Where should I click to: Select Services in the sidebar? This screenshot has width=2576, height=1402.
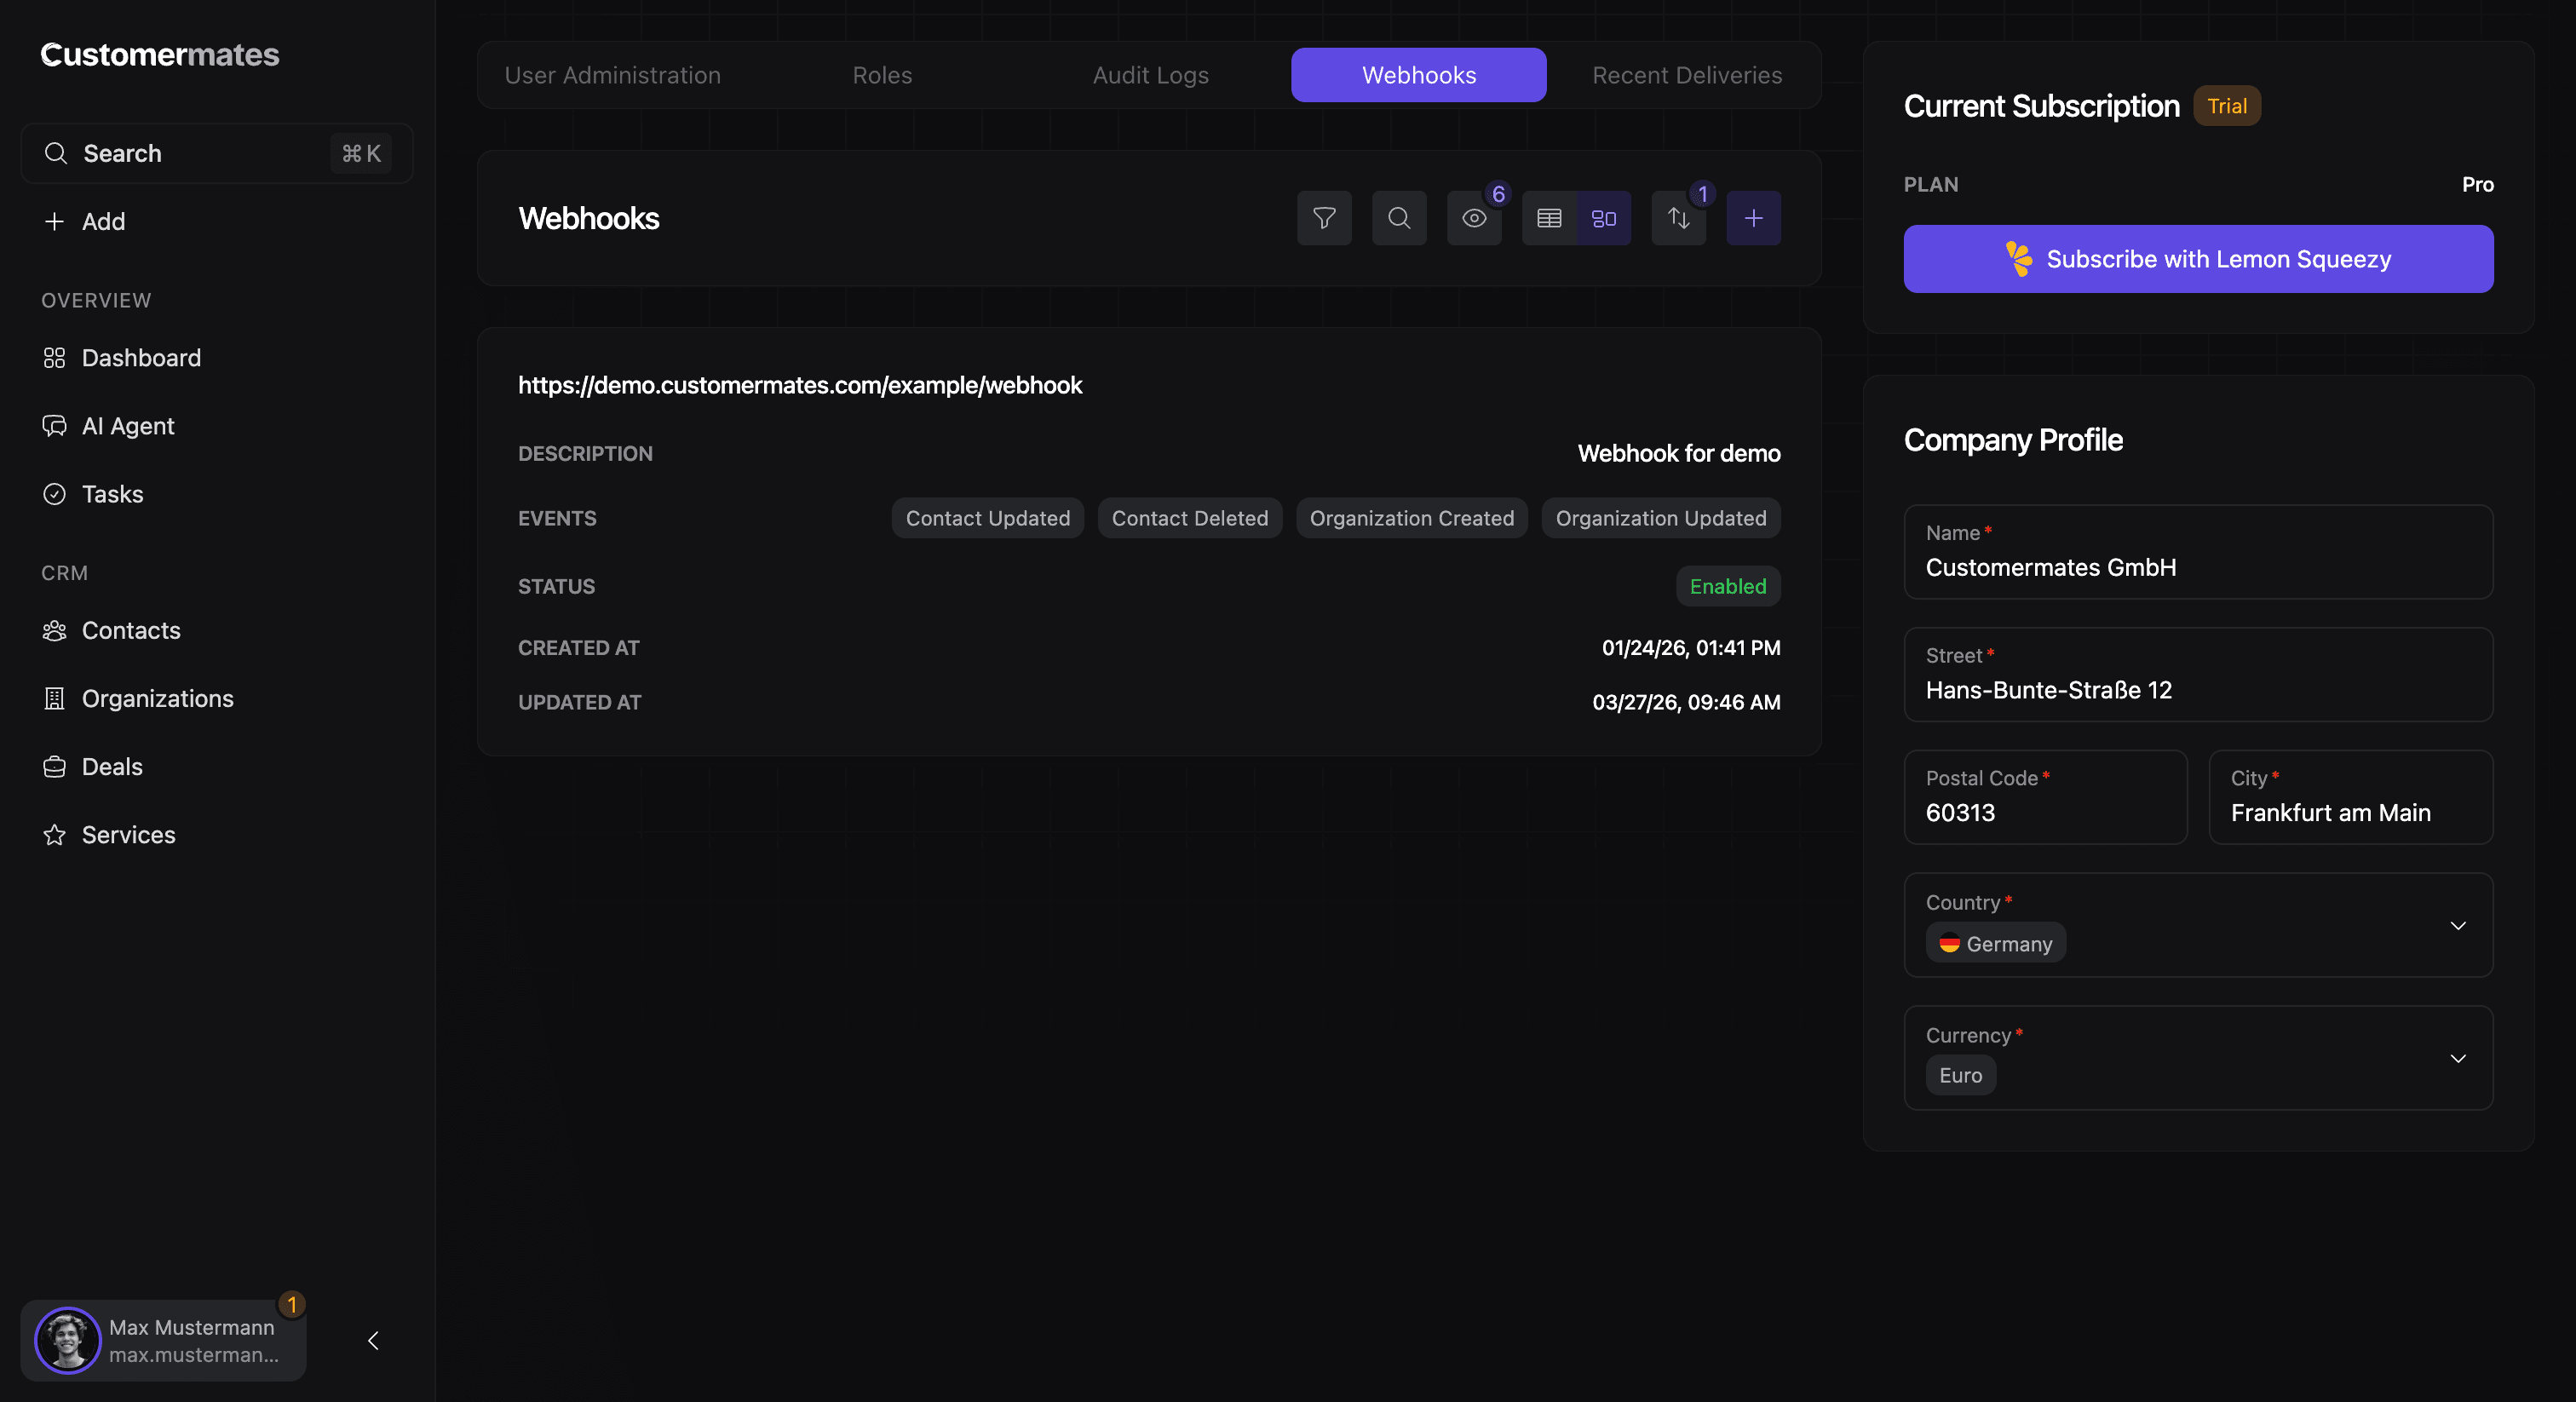click(128, 834)
